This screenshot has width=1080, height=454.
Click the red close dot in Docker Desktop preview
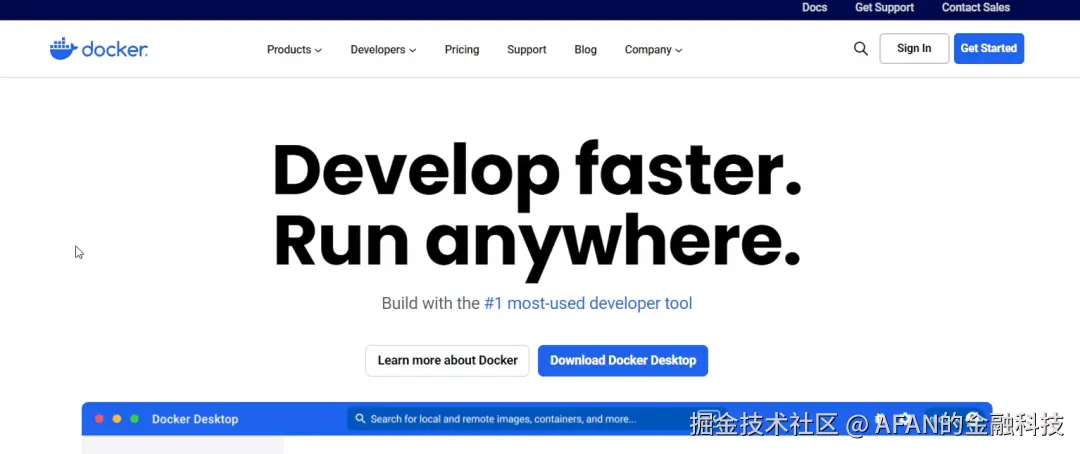coord(99,419)
